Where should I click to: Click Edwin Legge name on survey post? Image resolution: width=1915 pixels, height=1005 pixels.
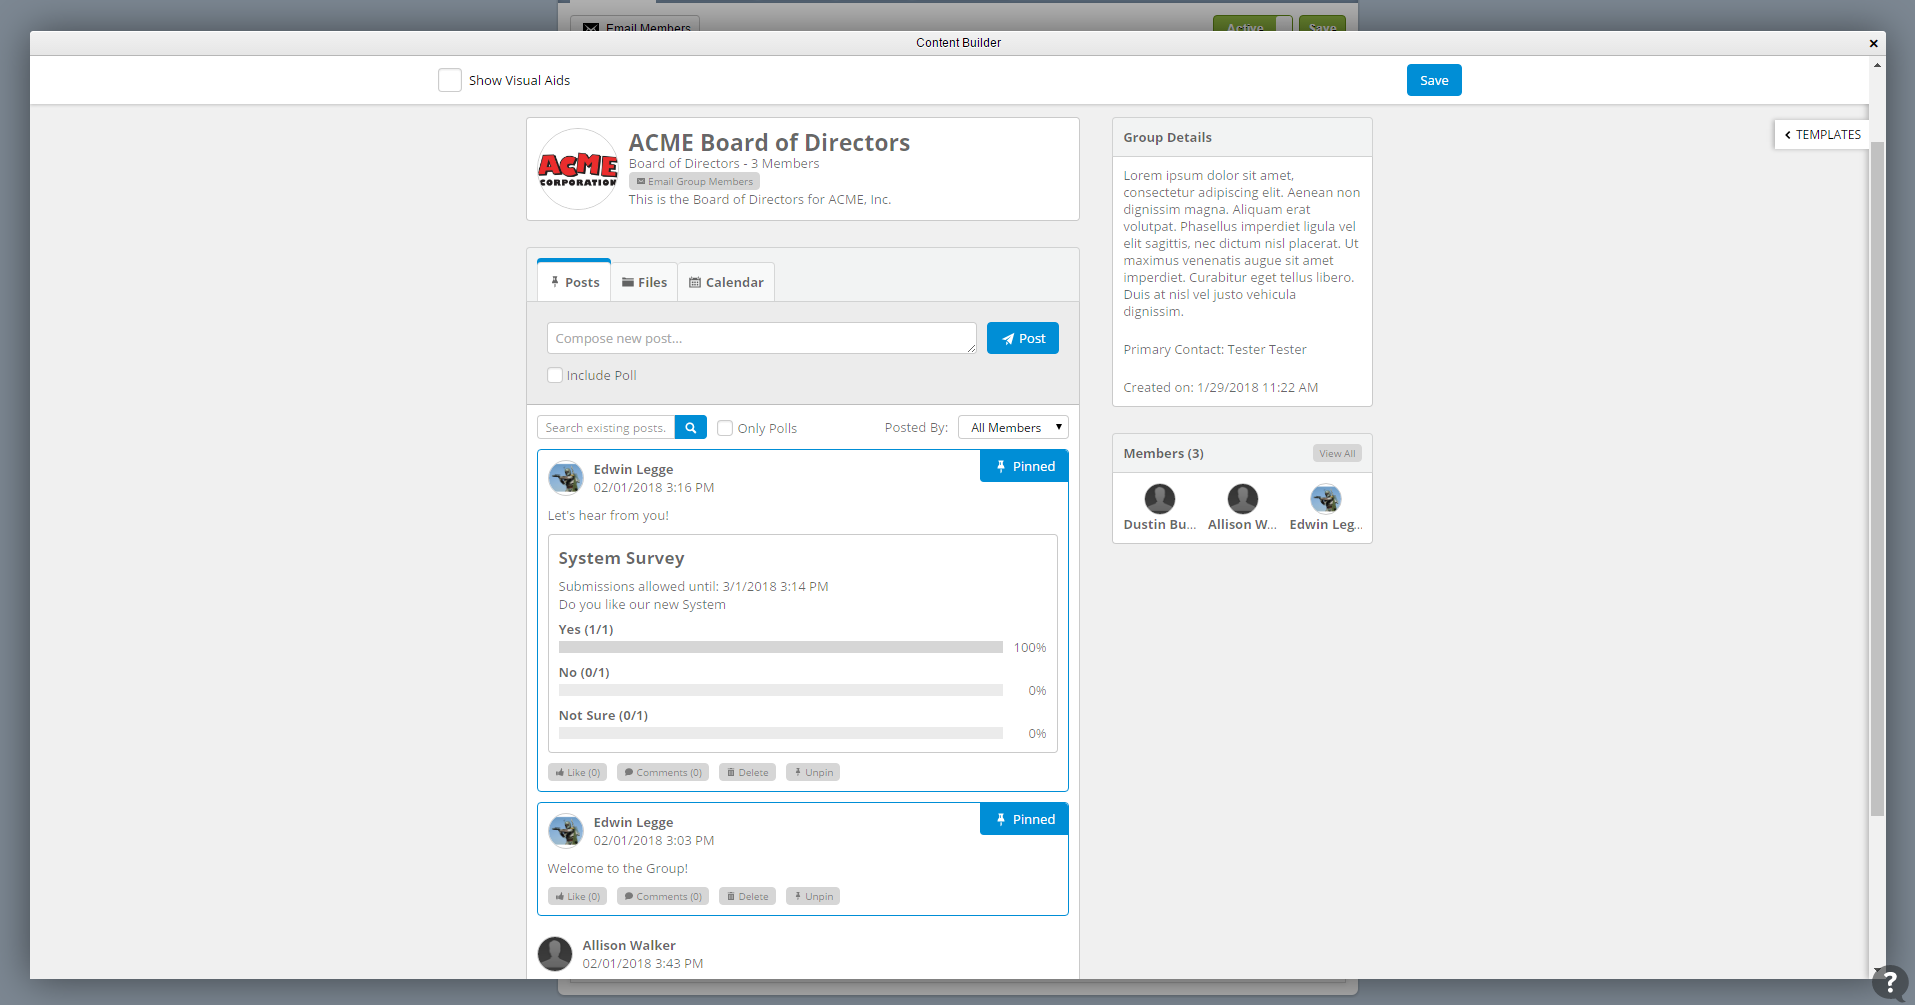633,469
